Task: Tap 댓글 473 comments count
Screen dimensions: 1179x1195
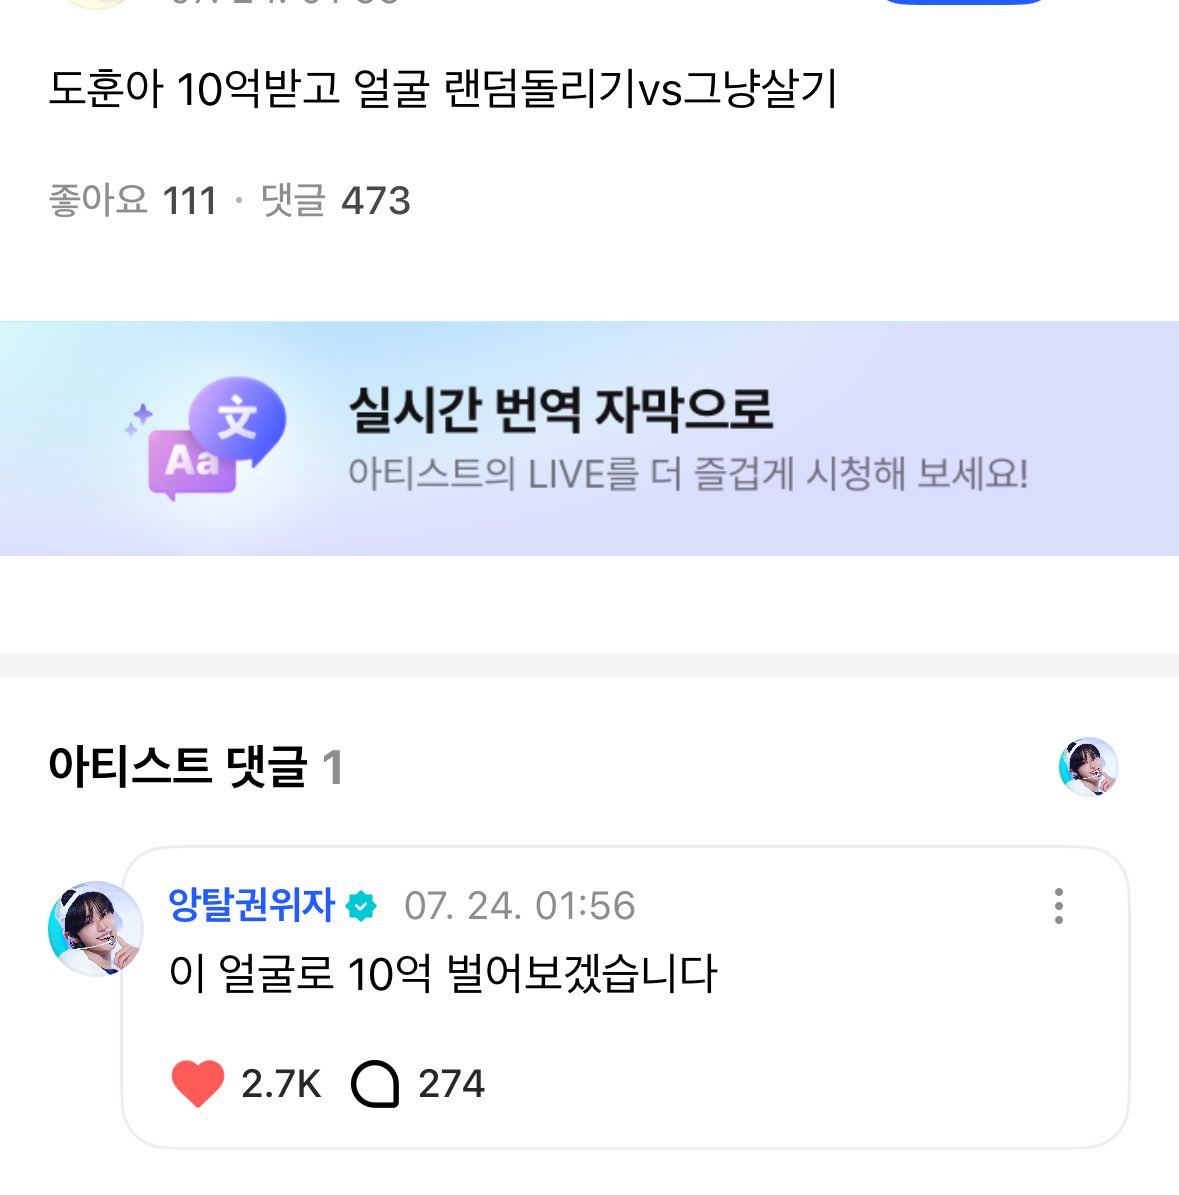Action: click(x=336, y=200)
